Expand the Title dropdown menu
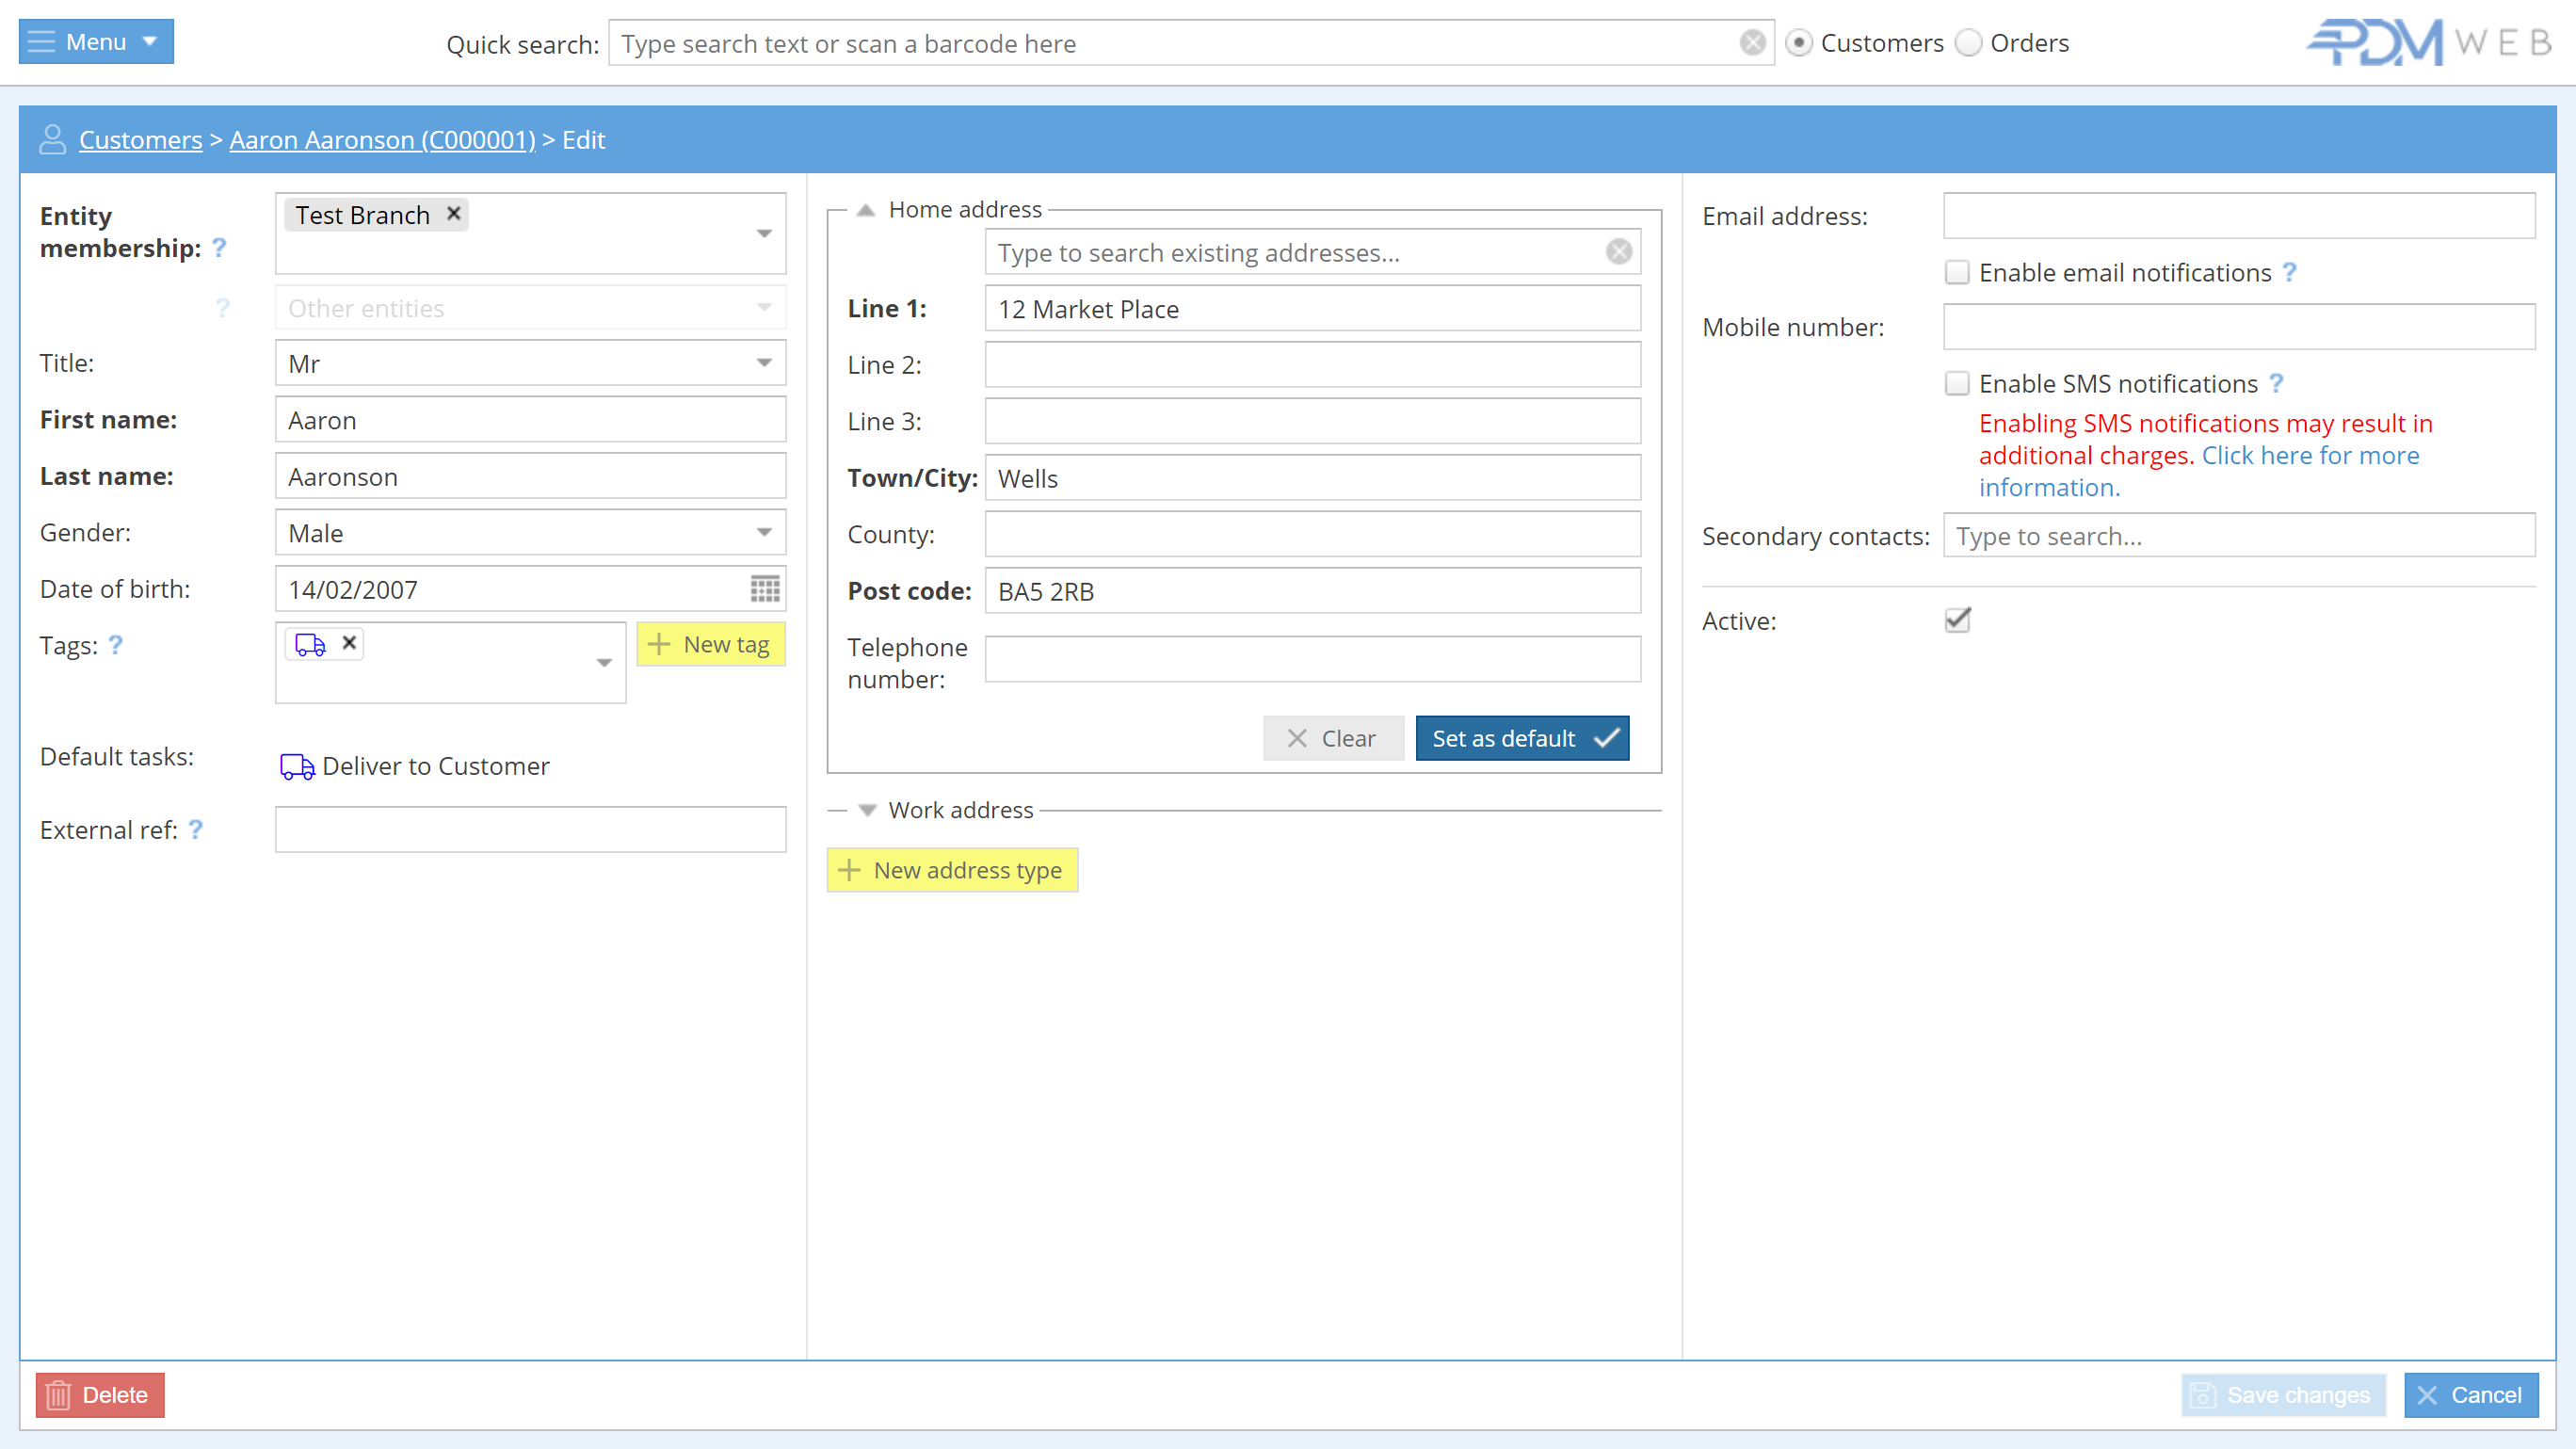This screenshot has width=2576, height=1449. [x=765, y=362]
